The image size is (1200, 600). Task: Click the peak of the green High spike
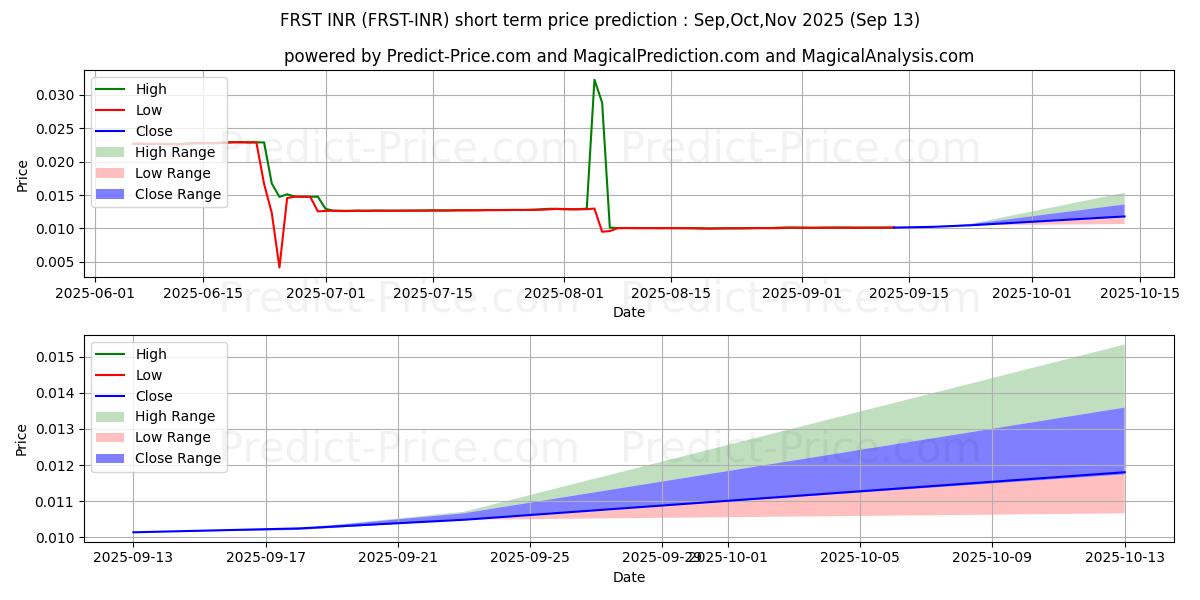coord(594,80)
